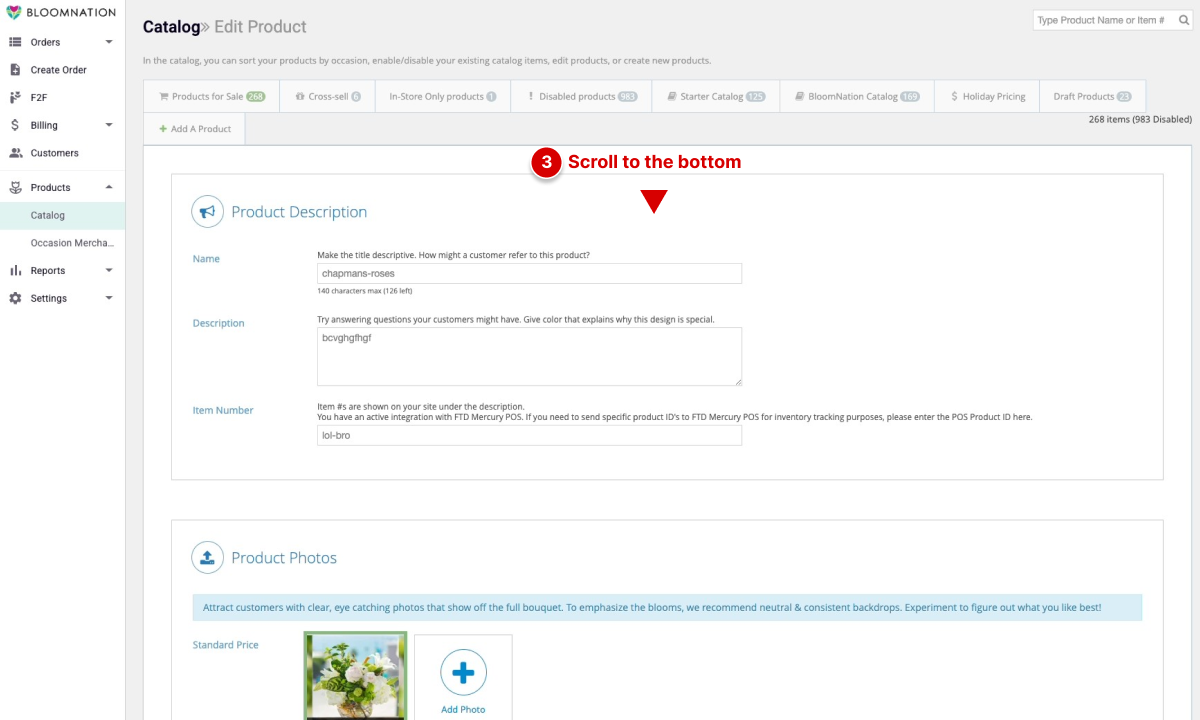Click the Customers people icon
This screenshot has width=1200, height=720.
[15, 153]
